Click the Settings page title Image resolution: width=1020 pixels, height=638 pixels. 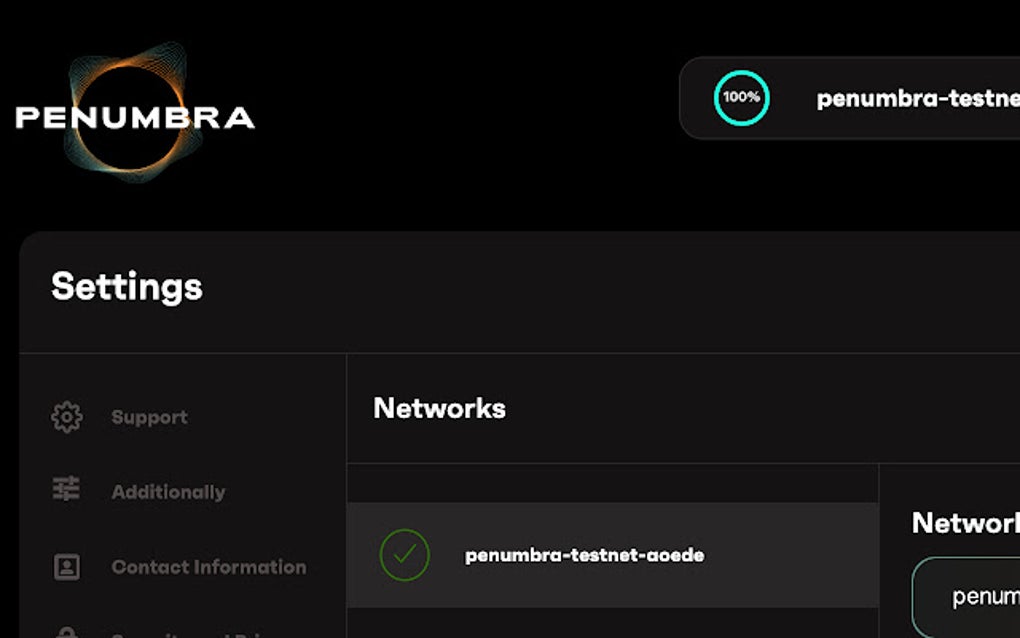127,287
